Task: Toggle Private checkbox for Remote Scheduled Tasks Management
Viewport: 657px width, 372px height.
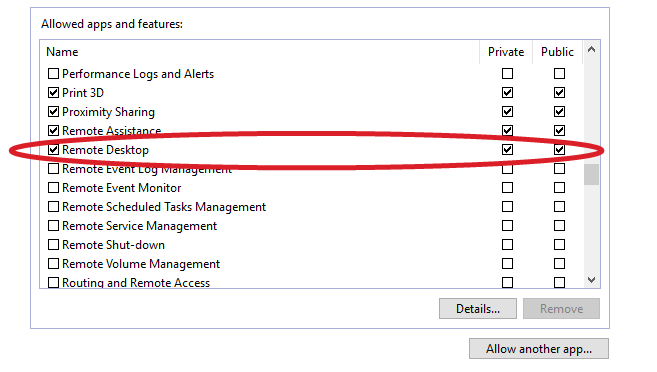Action: coord(507,207)
